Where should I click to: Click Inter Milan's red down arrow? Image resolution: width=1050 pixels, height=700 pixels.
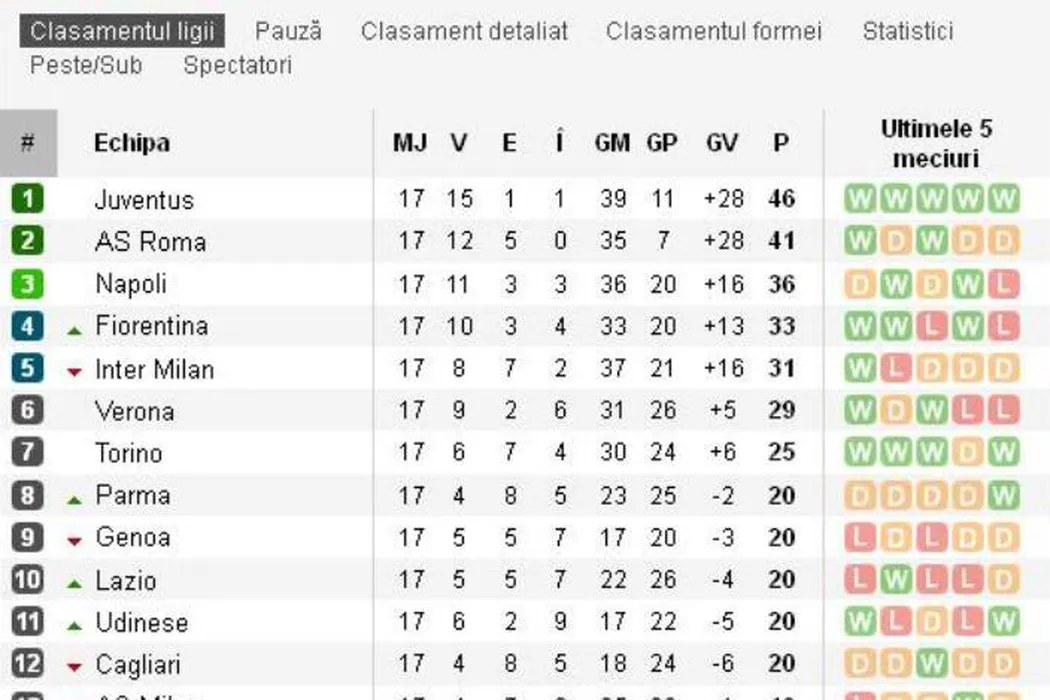tap(74, 372)
